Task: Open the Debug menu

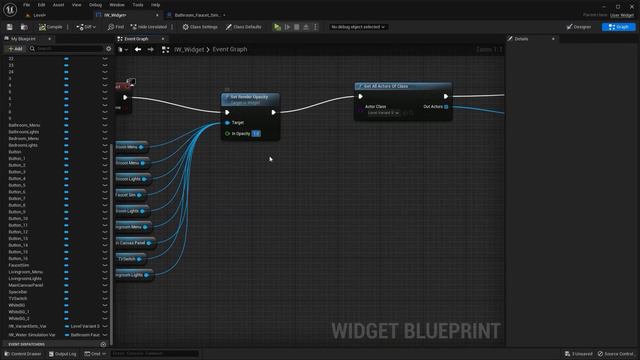Action: tap(95, 5)
